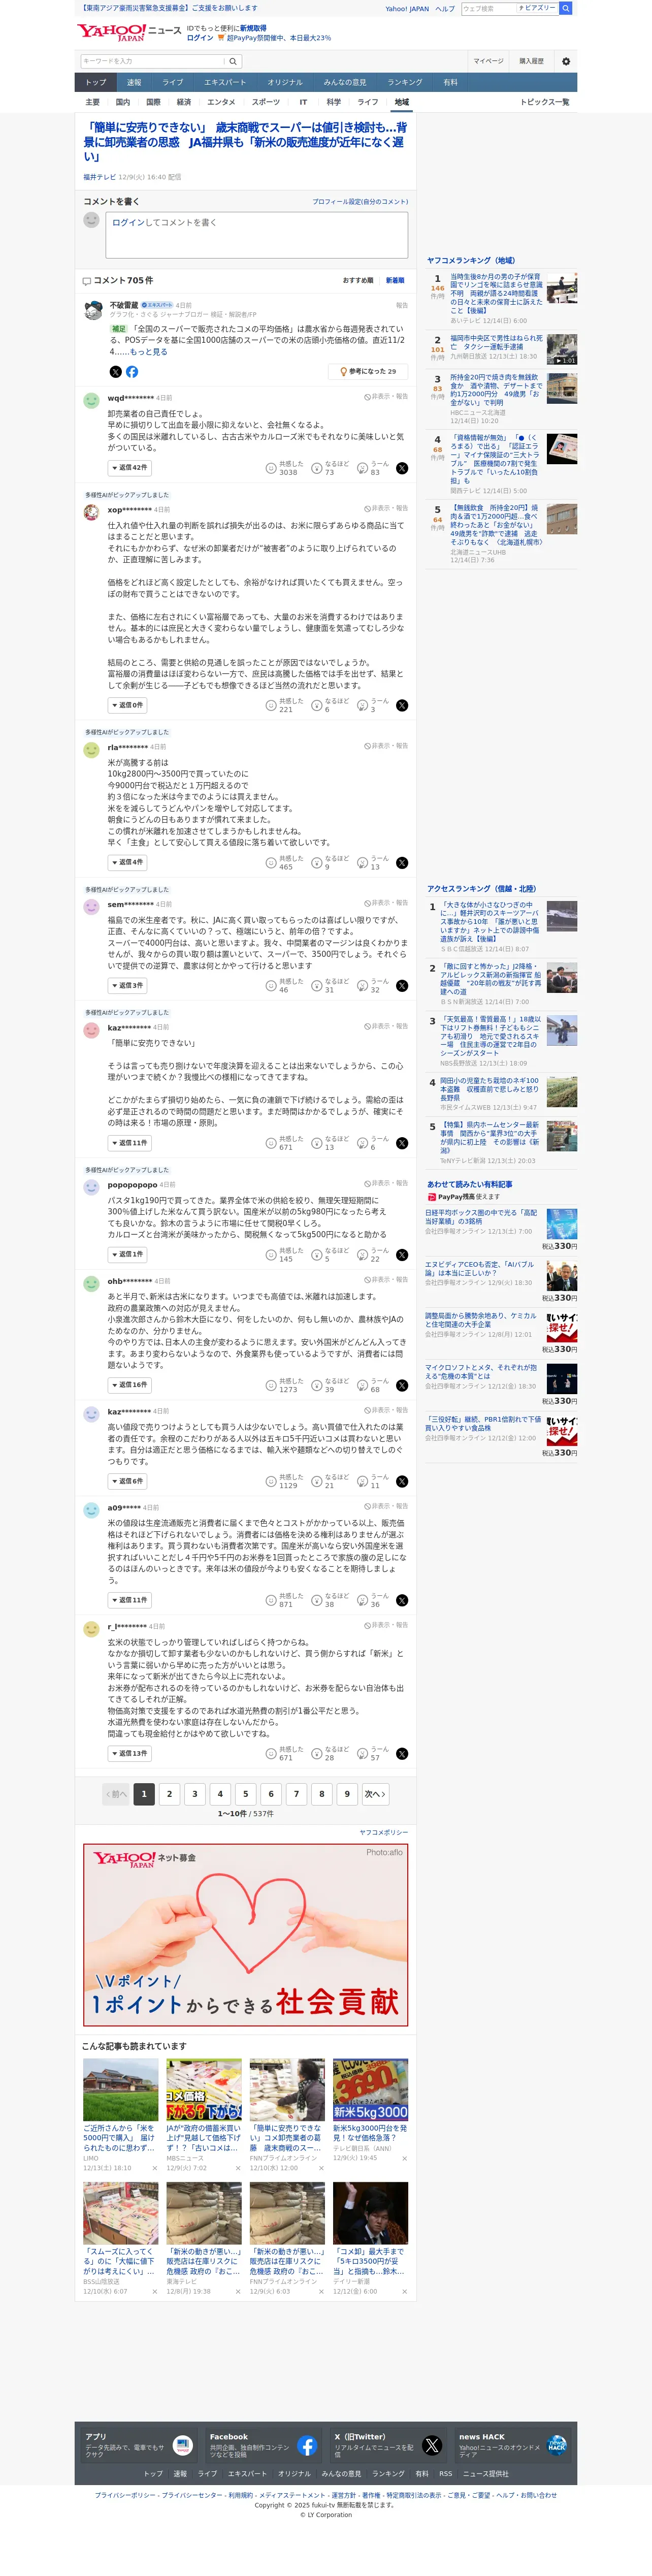The width and height of the screenshot is (652, 2576).
Task: Share a09's comment via X icon
Action: pos(402,1600)
